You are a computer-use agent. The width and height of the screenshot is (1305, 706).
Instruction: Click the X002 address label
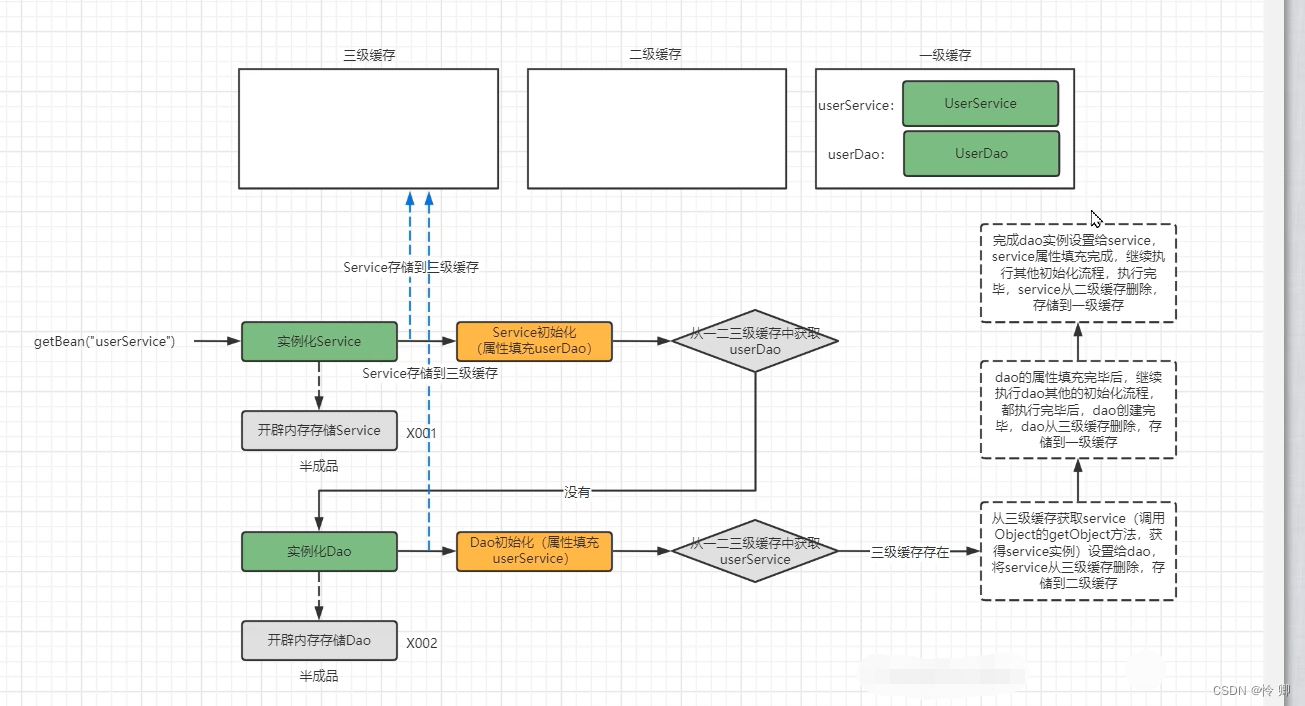[x=421, y=643]
